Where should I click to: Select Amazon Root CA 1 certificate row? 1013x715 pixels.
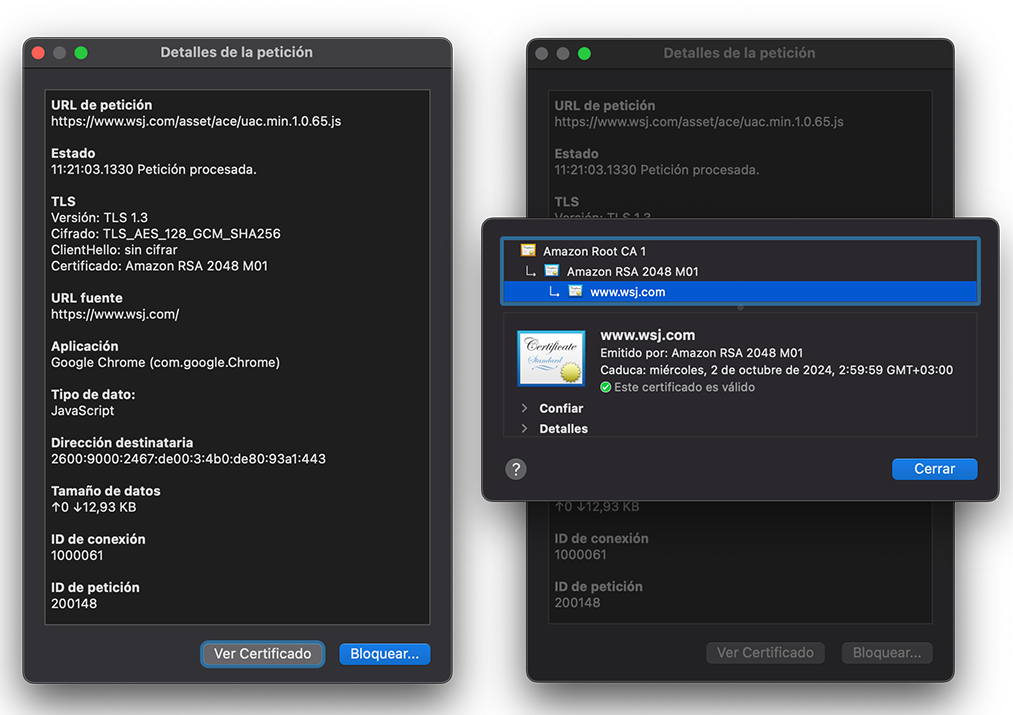[740, 251]
